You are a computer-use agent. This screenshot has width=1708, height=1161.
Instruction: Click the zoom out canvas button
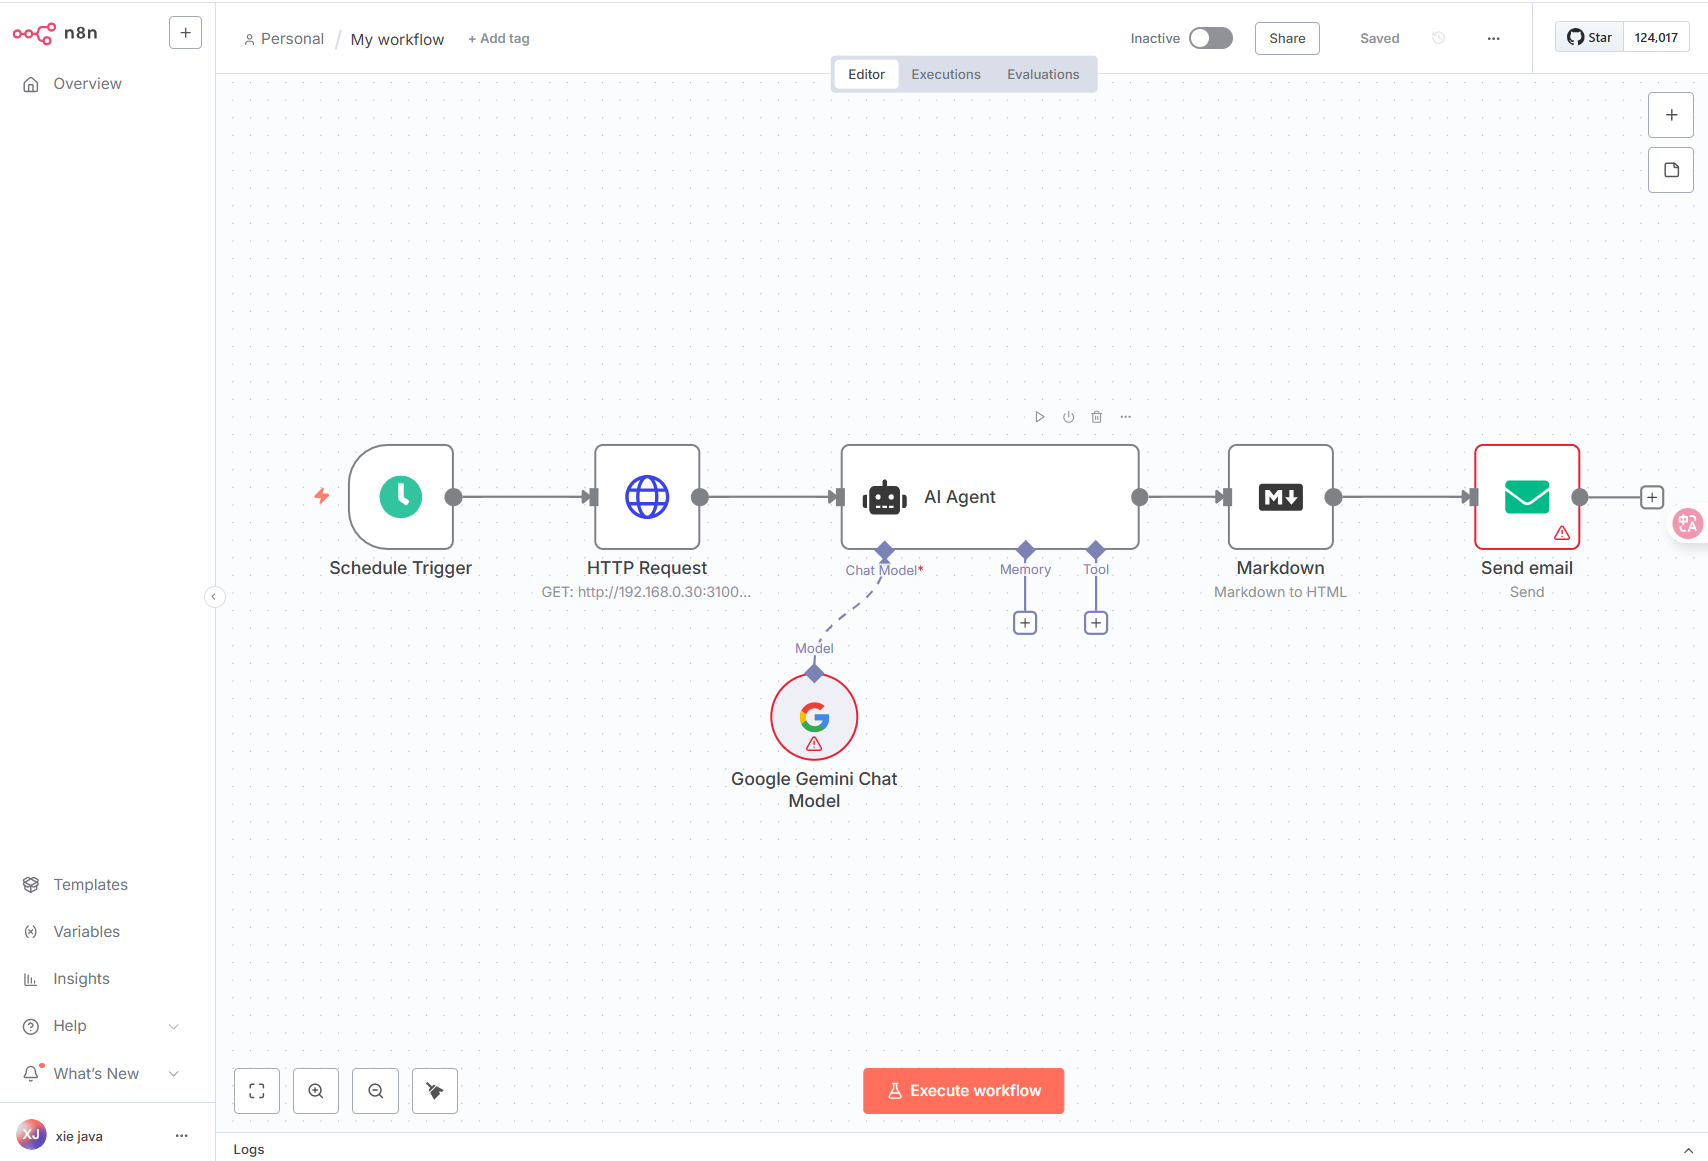tap(376, 1091)
